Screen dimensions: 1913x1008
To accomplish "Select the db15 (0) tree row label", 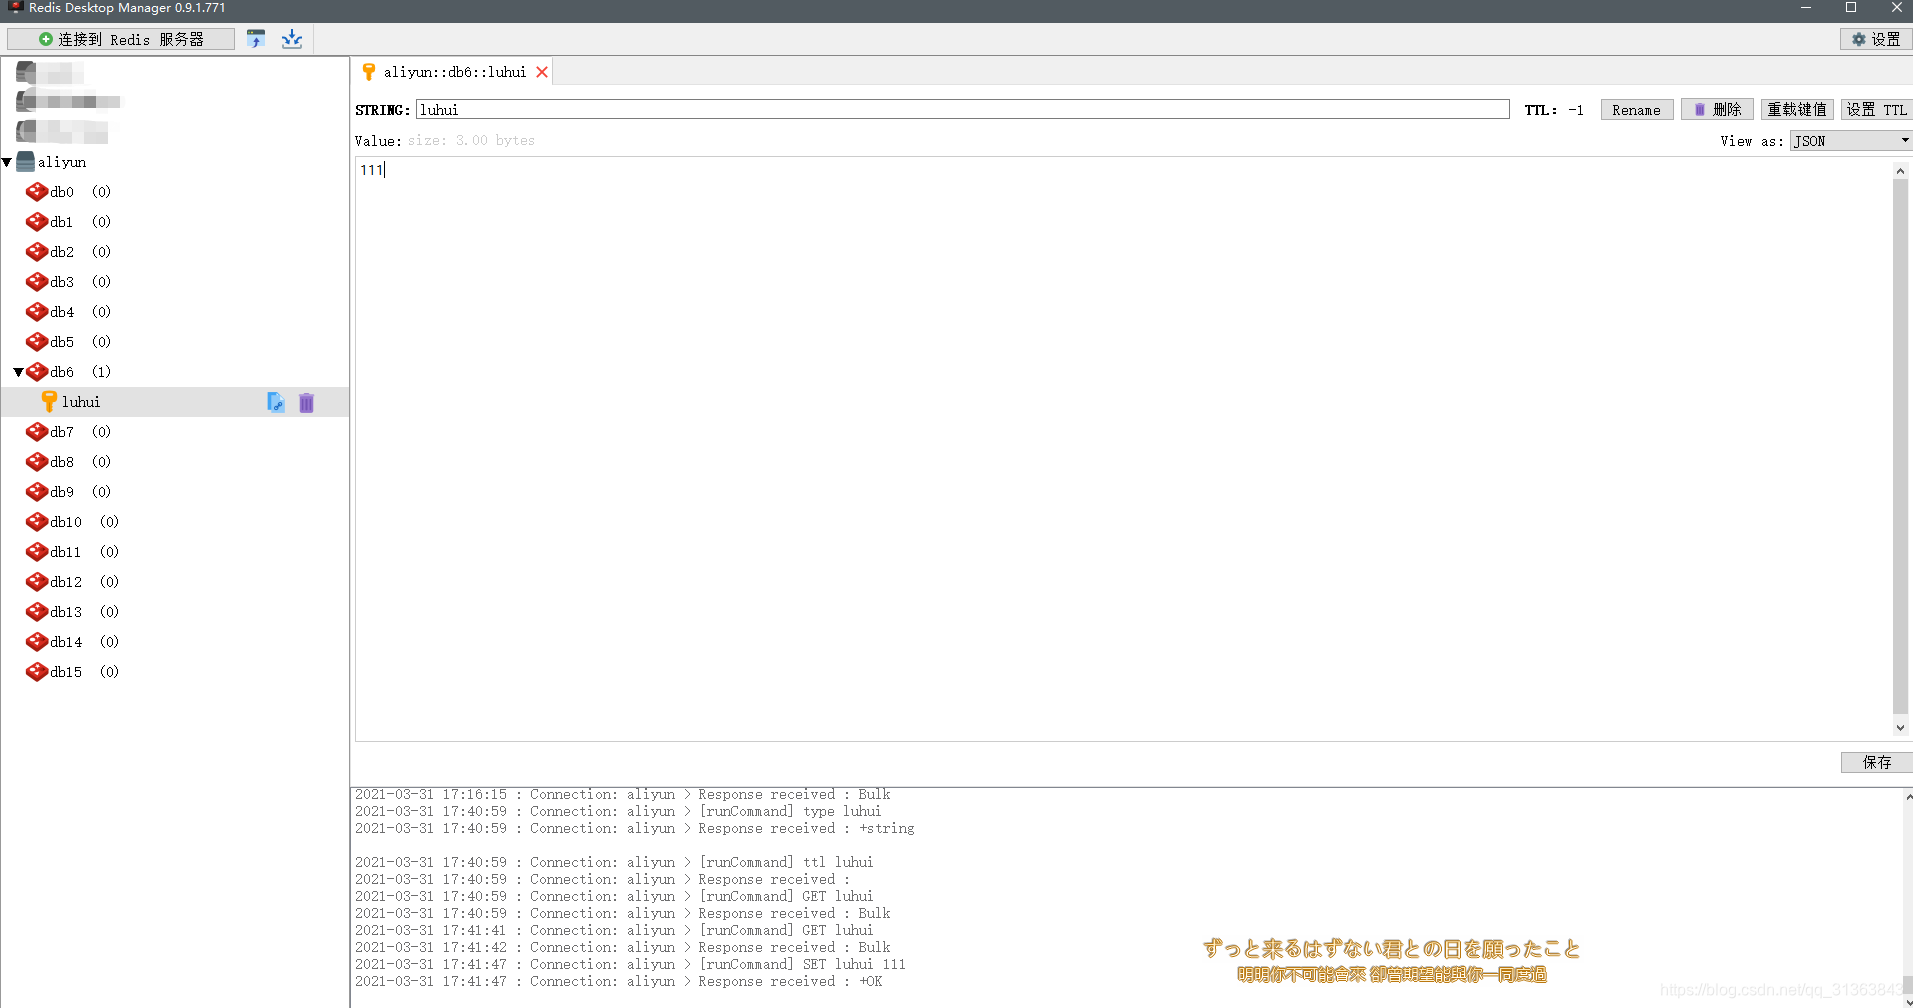I will 84,672.
